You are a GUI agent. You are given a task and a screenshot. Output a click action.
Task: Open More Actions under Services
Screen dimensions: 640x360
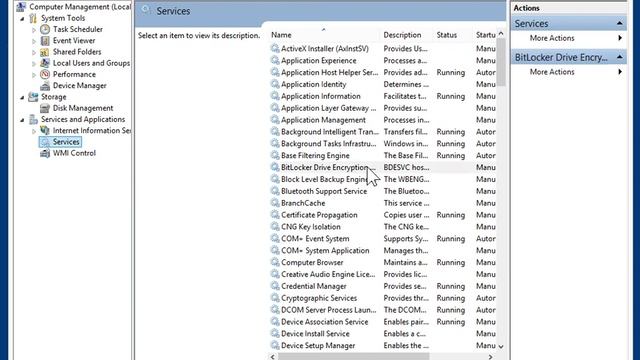(552, 38)
